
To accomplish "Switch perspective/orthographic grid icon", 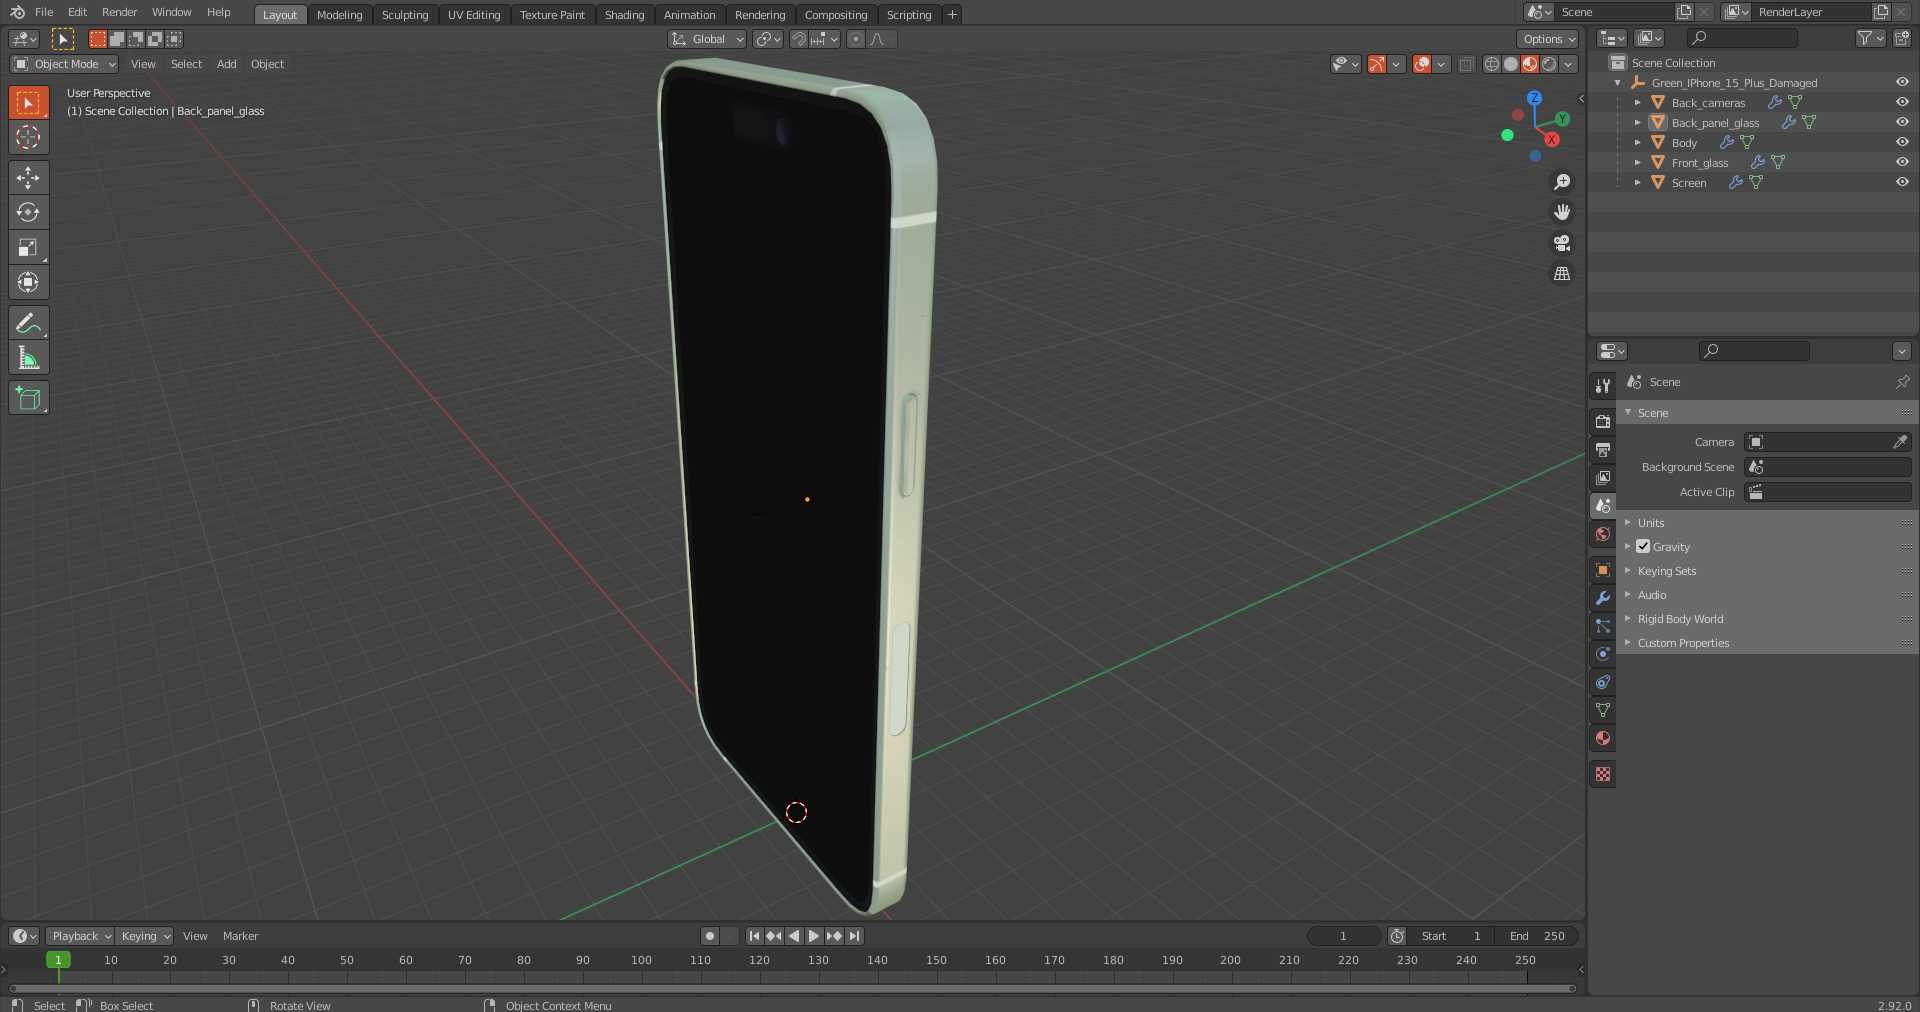I will [1561, 274].
